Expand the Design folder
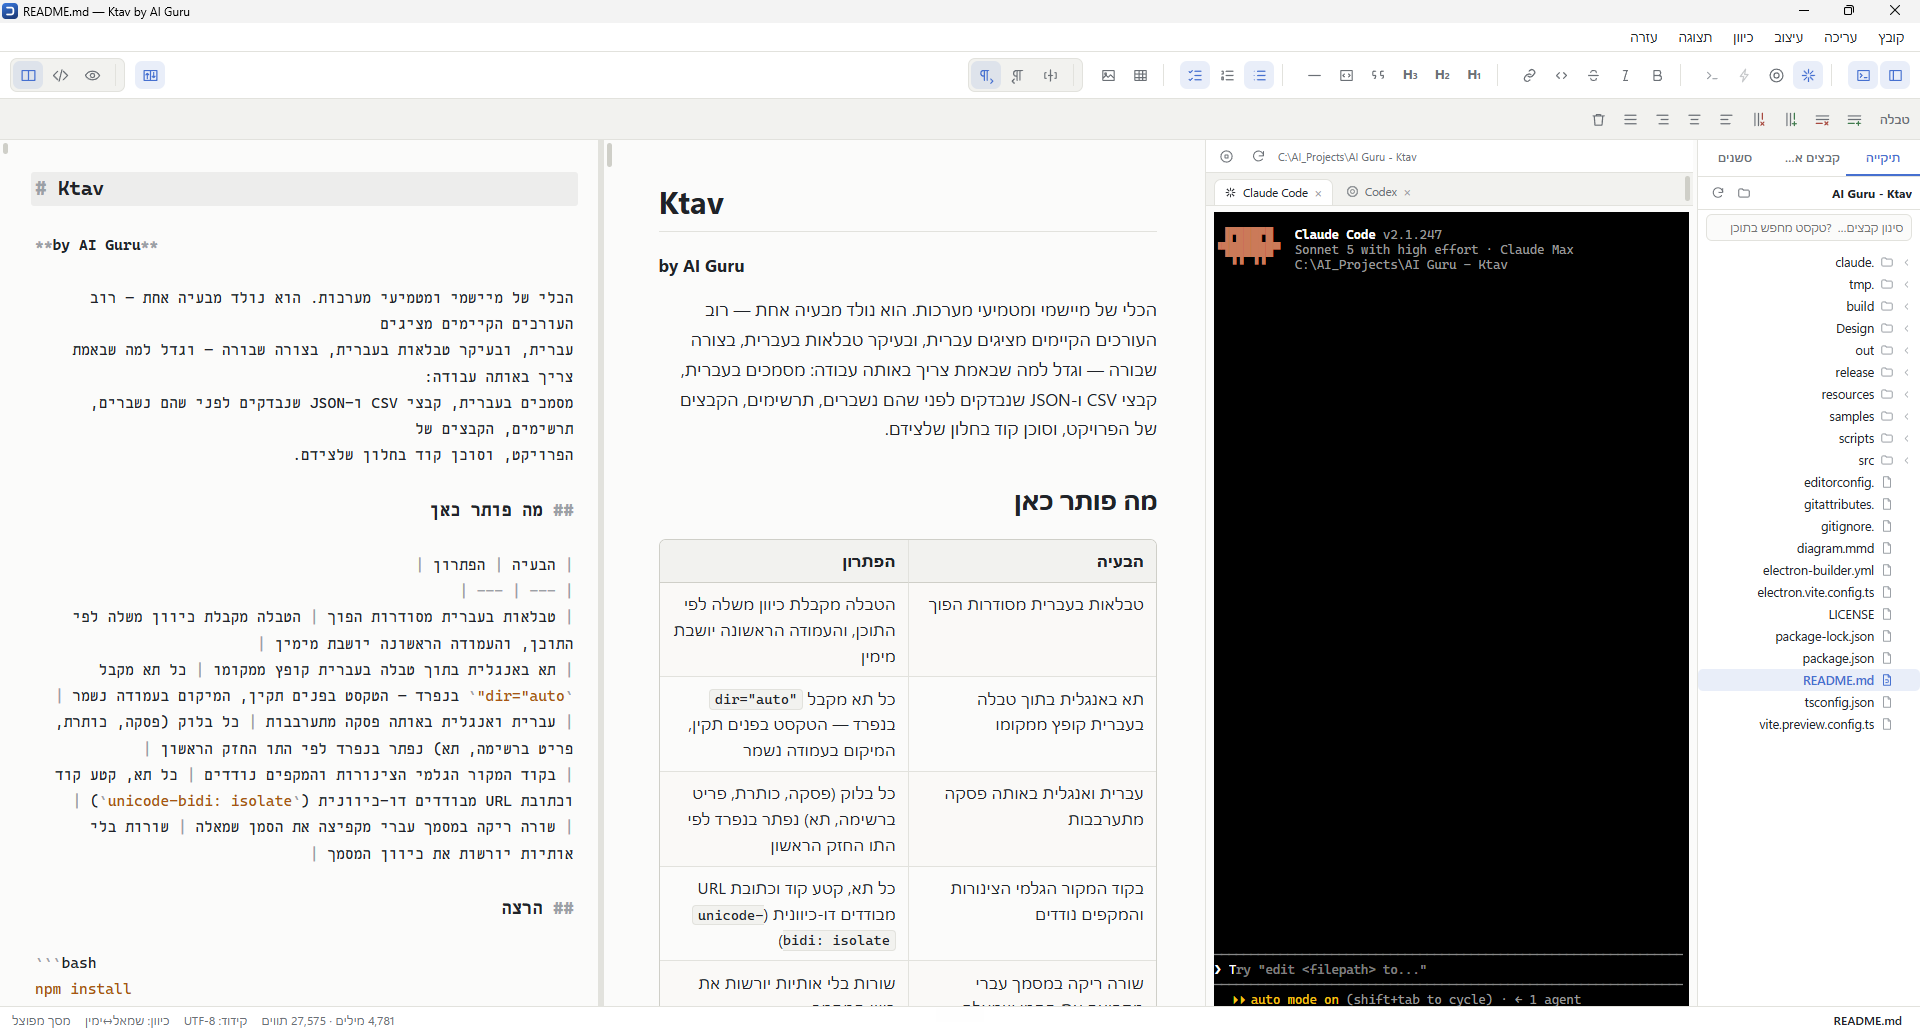The image size is (1920, 1032). click(1809, 328)
